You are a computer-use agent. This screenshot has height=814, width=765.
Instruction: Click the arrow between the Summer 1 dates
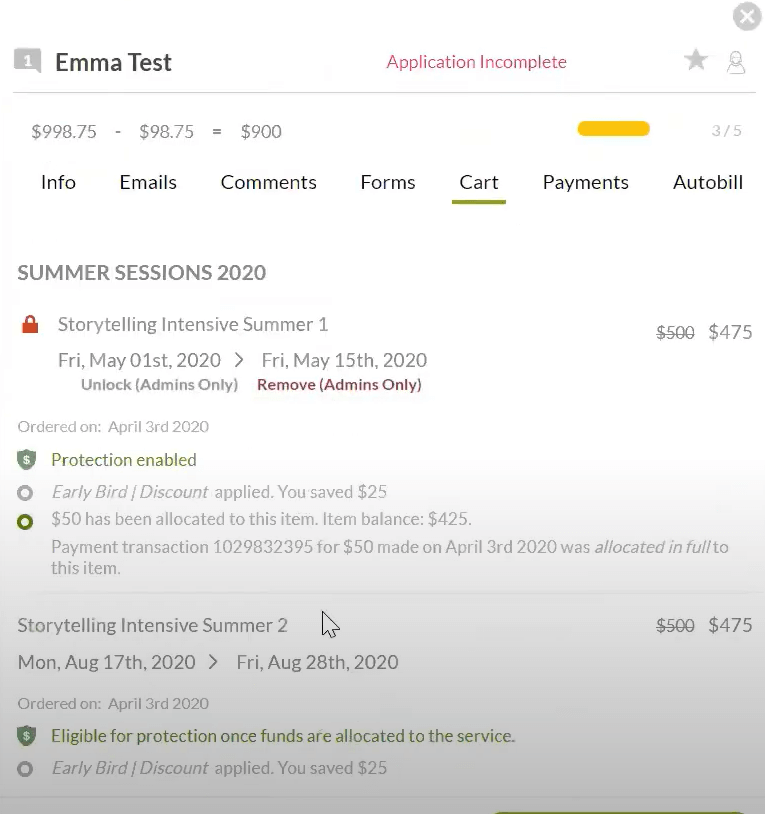[239, 360]
